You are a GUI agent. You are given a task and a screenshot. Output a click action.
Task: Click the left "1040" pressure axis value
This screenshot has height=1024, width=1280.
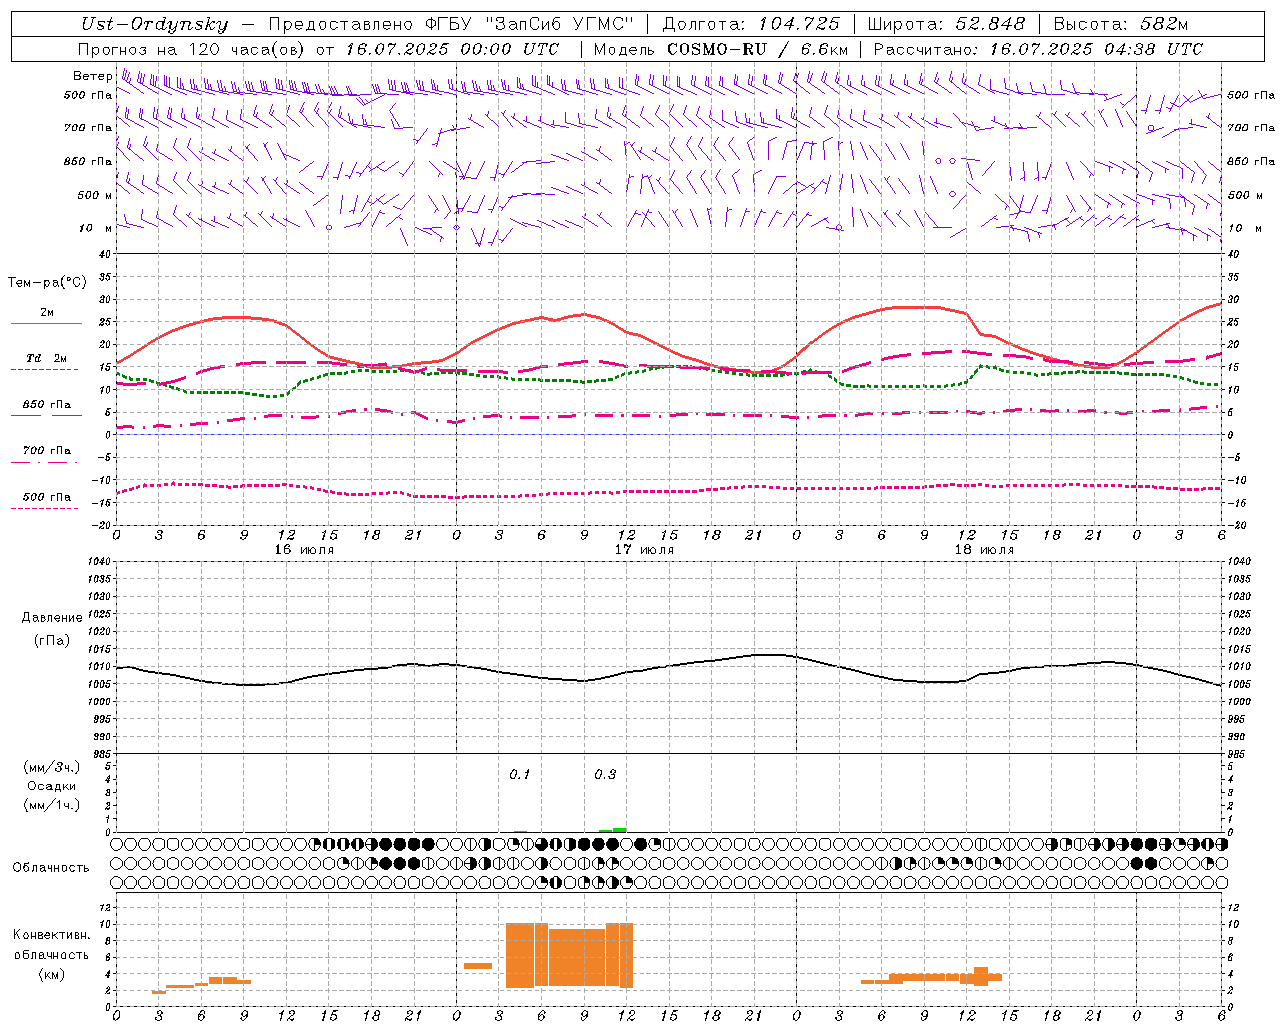[x=101, y=562]
